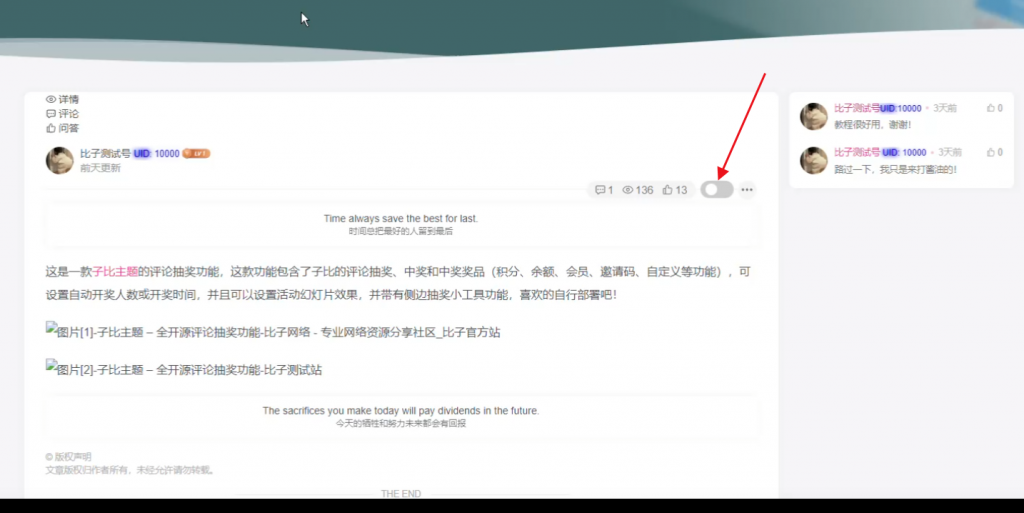Click the comment text 路过一下，我只是来打酱油的!

tap(895, 169)
